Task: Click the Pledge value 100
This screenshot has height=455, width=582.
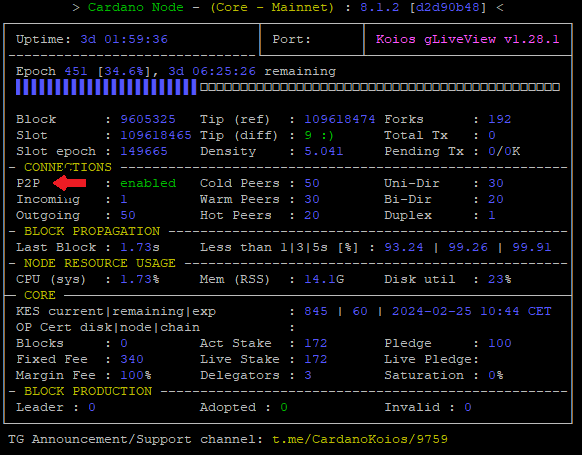Action: pos(500,343)
